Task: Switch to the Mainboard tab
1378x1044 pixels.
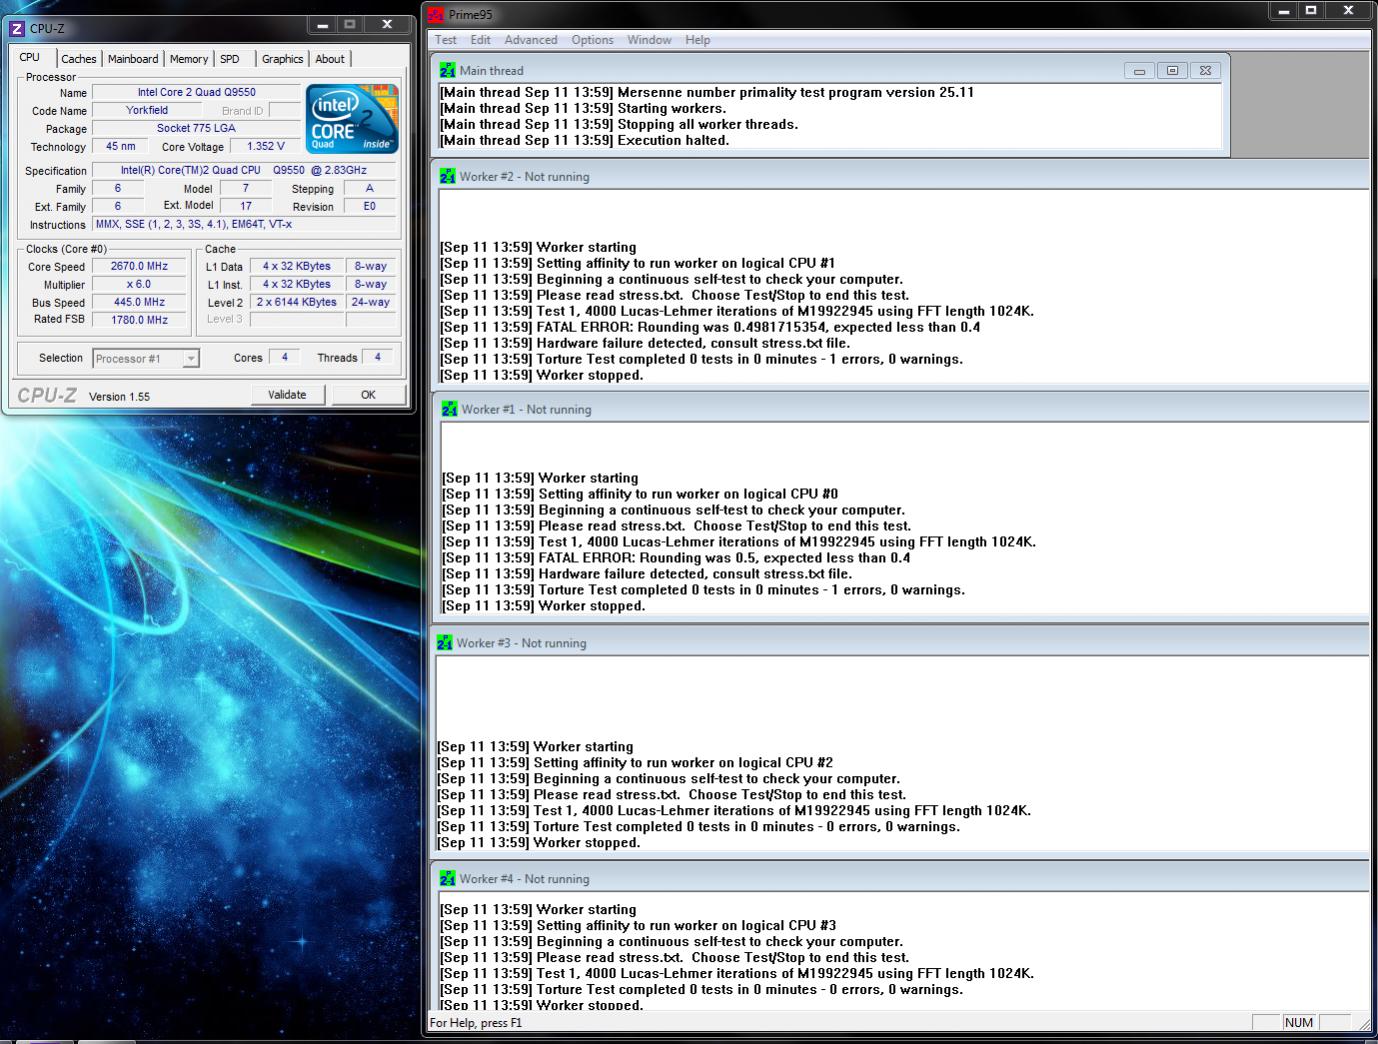Action: coord(133,59)
